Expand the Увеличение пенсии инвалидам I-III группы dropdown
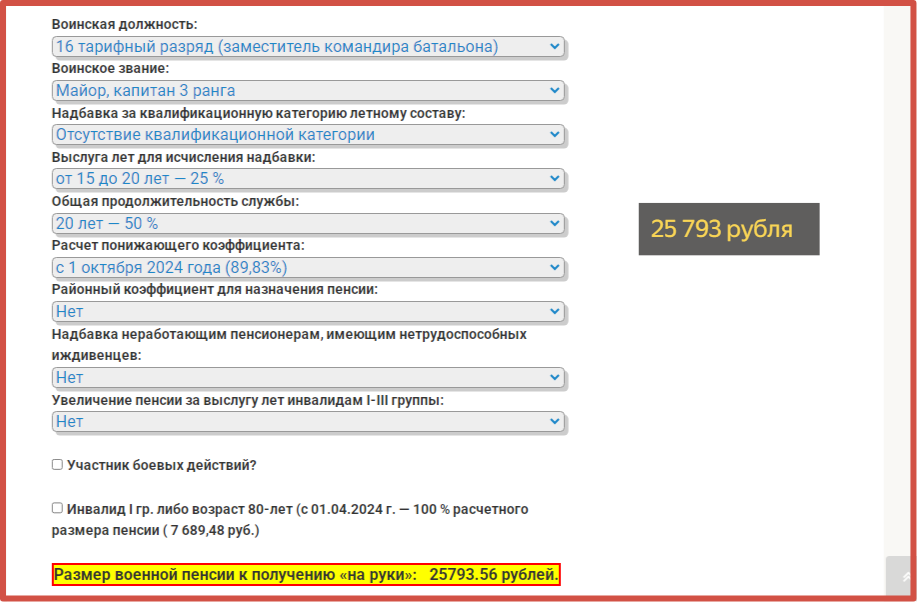Viewport: 917px width, 602px height. pos(308,421)
